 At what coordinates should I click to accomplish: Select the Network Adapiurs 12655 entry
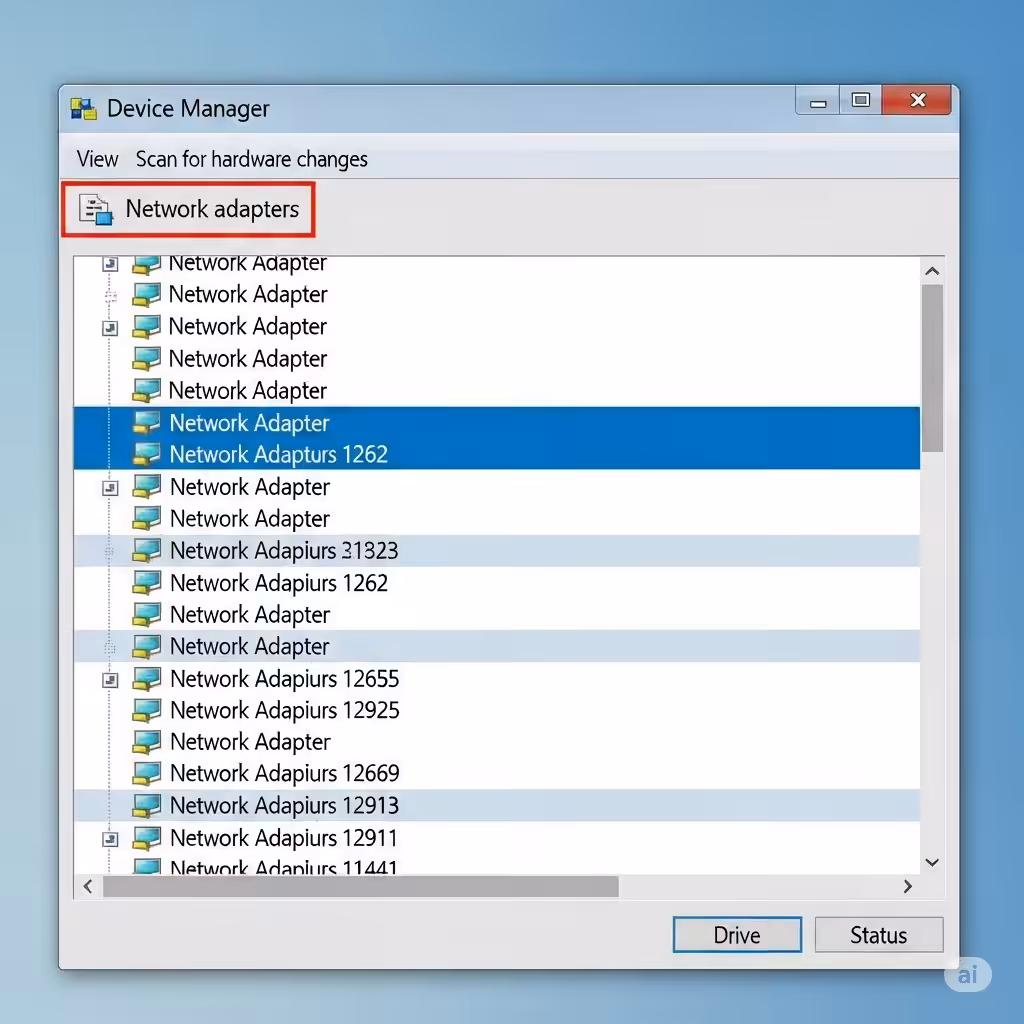(x=496, y=679)
